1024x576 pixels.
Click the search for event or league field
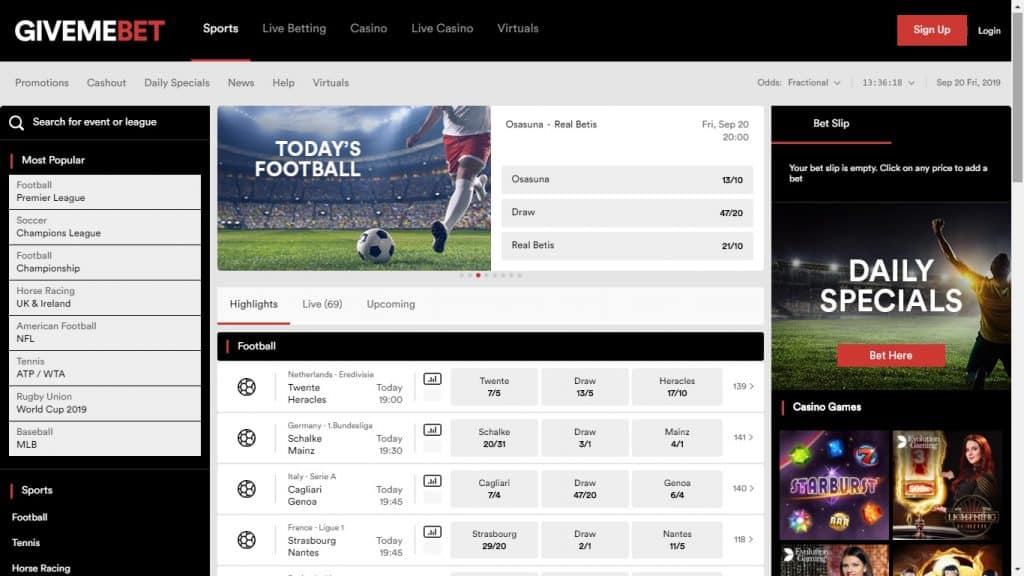(x=105, y=123)
